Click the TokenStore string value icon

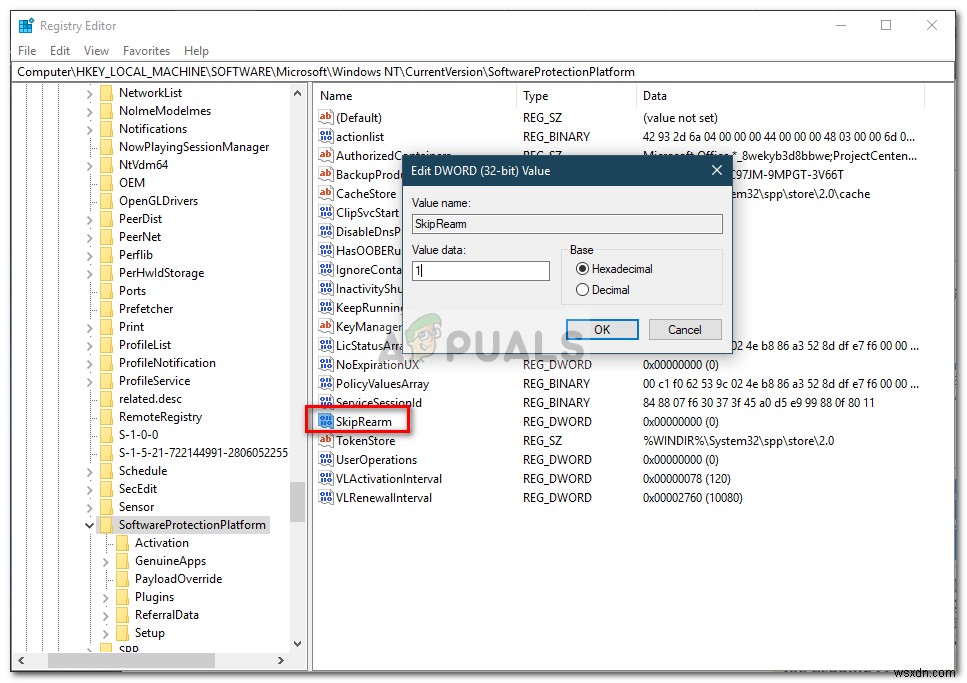(326, 440)
